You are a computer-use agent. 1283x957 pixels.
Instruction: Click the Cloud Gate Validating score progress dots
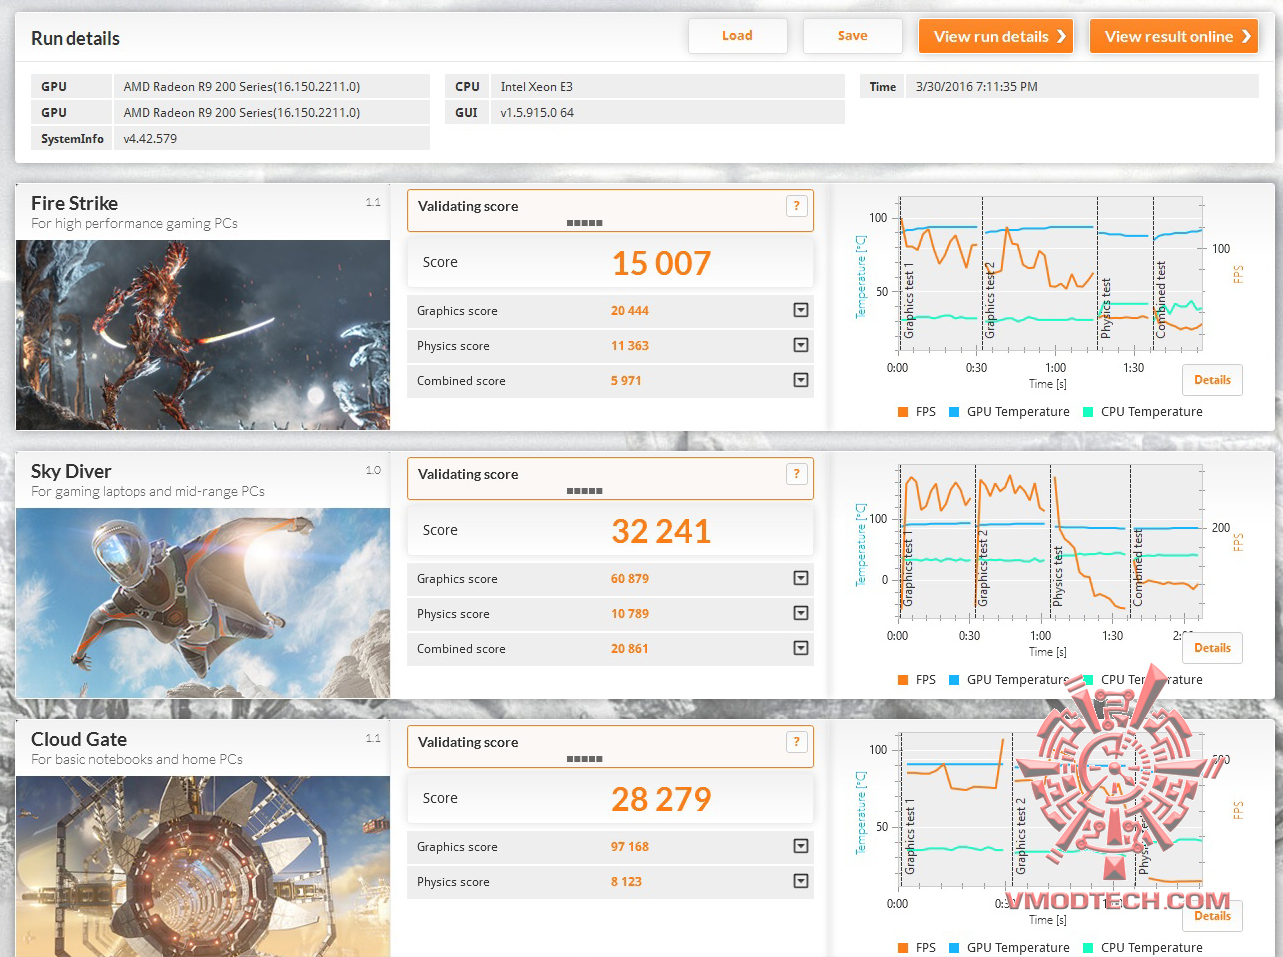coord(584,759)
